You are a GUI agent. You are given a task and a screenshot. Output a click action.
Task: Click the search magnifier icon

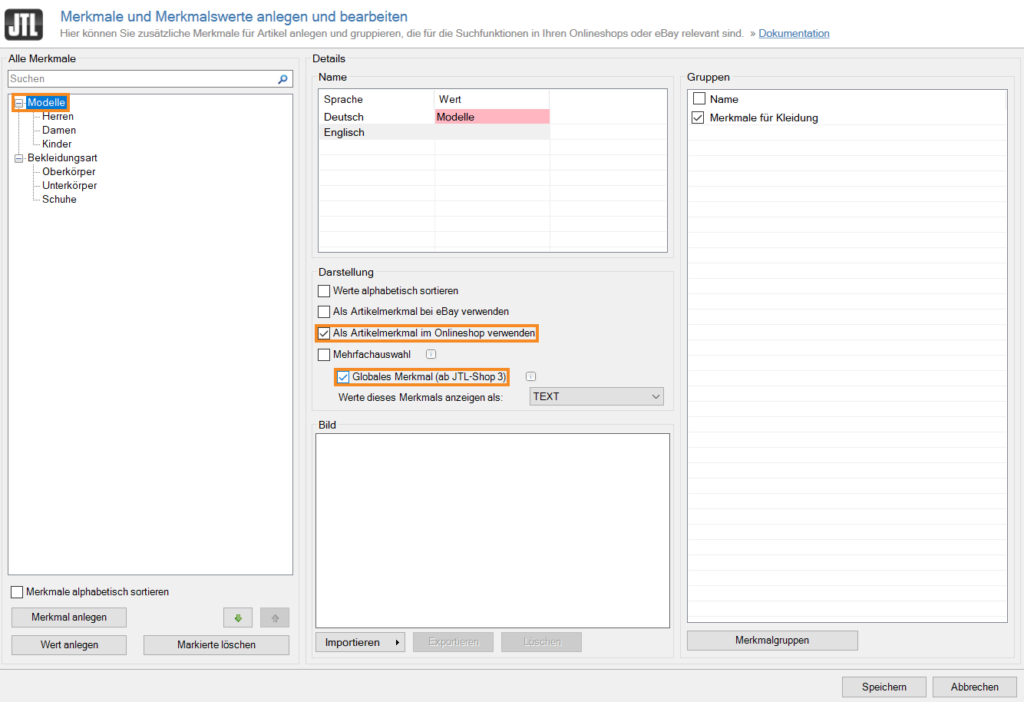[283, 79]
